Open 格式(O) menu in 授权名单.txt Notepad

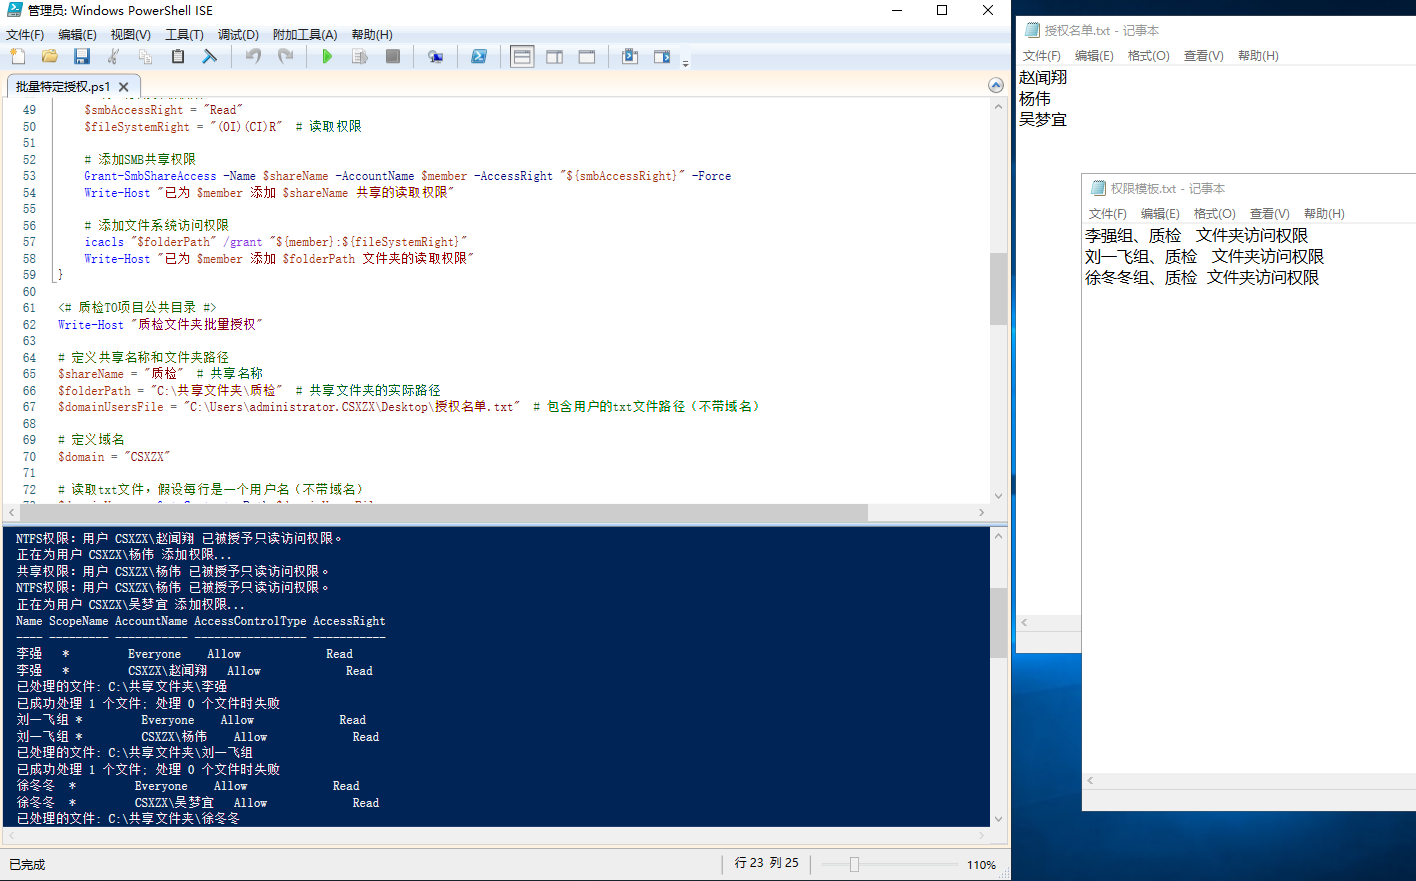coord(1148,55)
